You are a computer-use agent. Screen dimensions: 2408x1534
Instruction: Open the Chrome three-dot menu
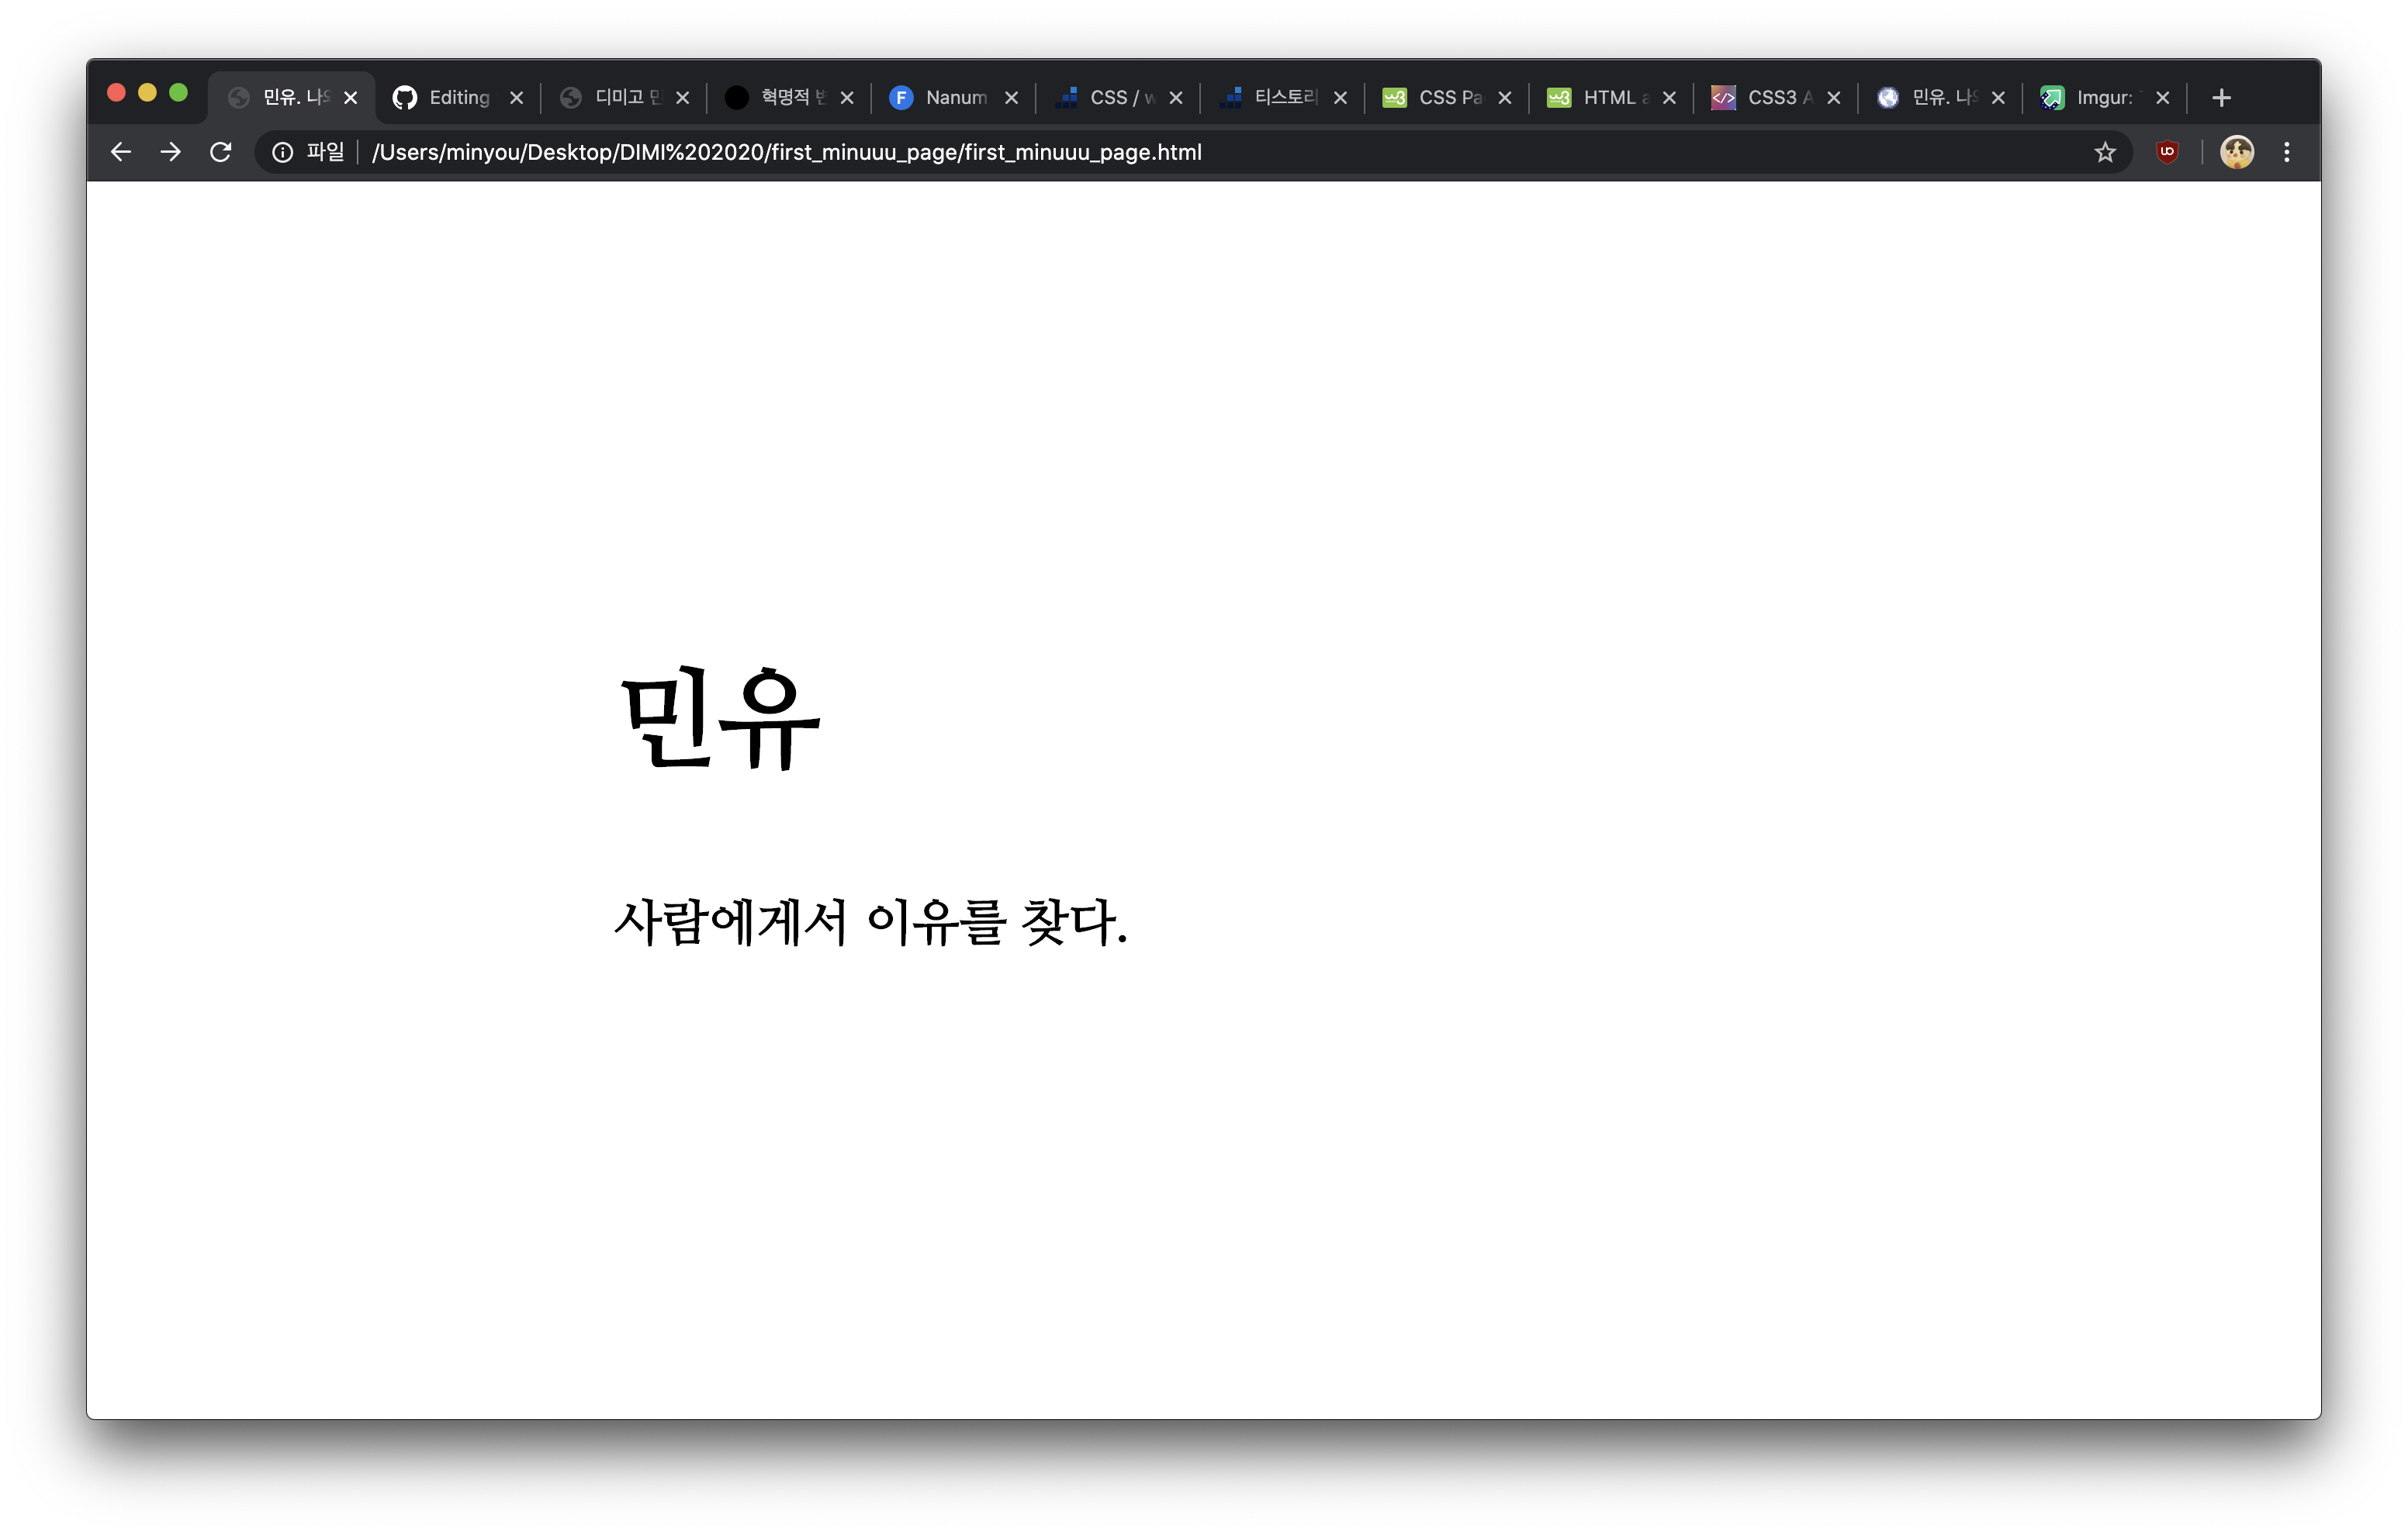pos(2287,152)
